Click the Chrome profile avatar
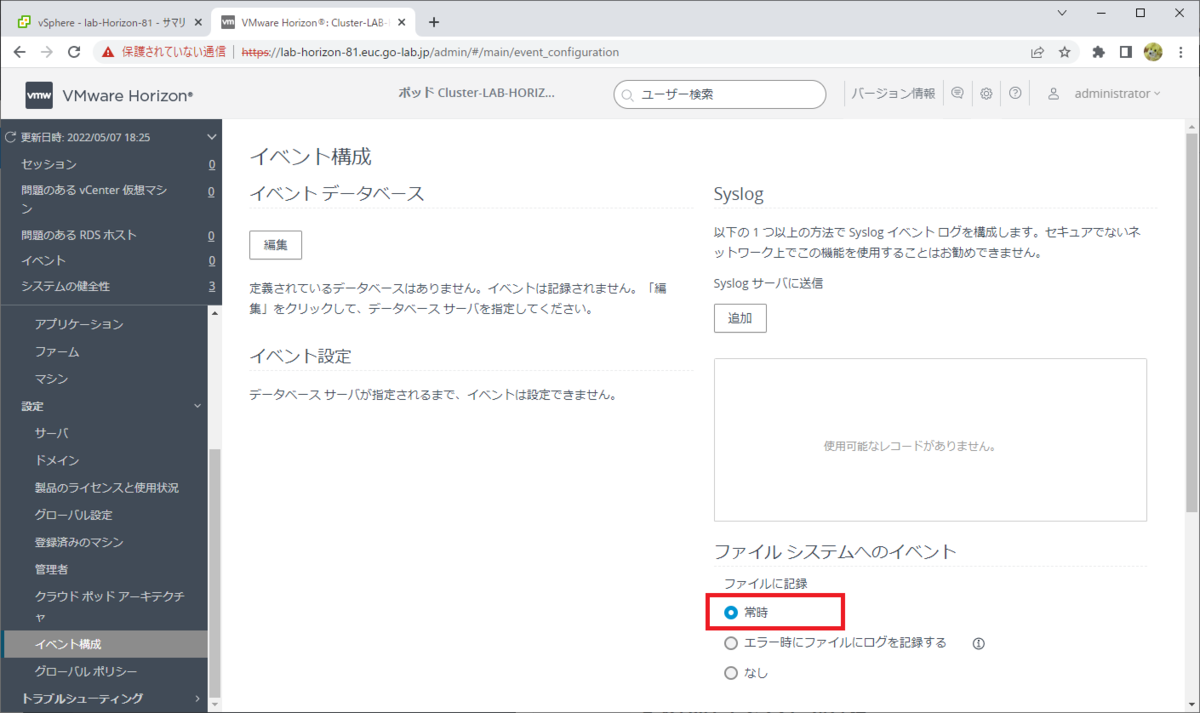The height and width of the screenshot is (713, 1200). pyautogui.click(x=1152, y=52)
